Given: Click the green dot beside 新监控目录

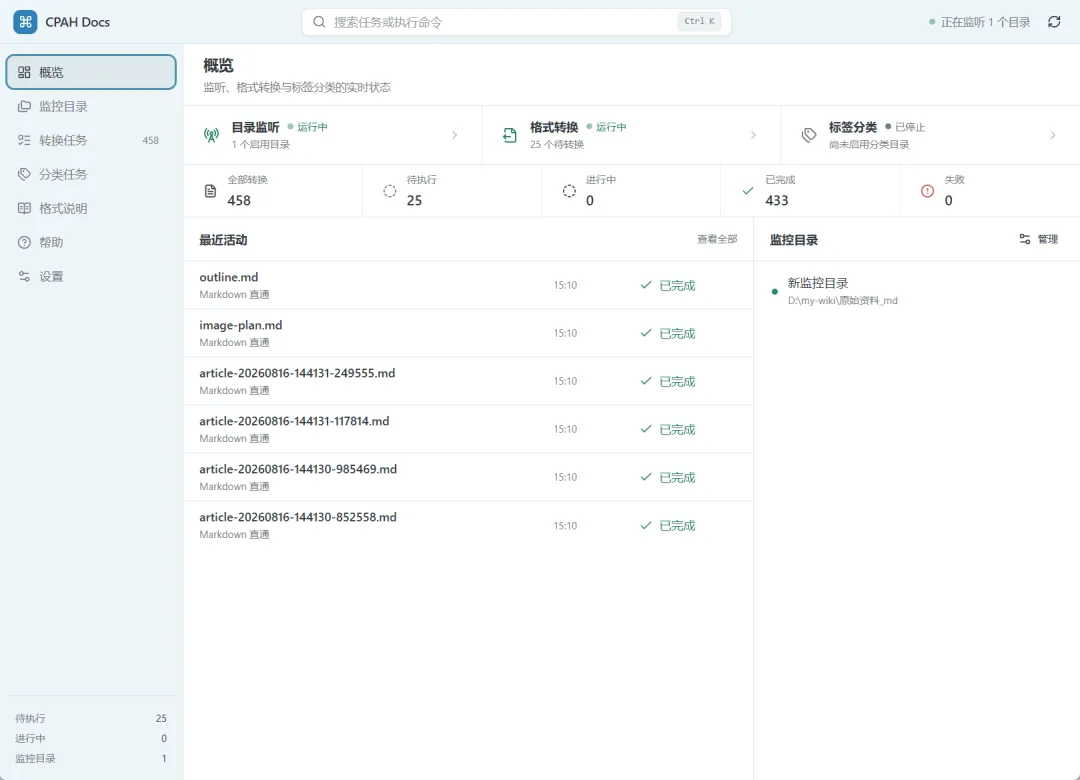Looking at the screenshot, I should click(x=775, y=291).
